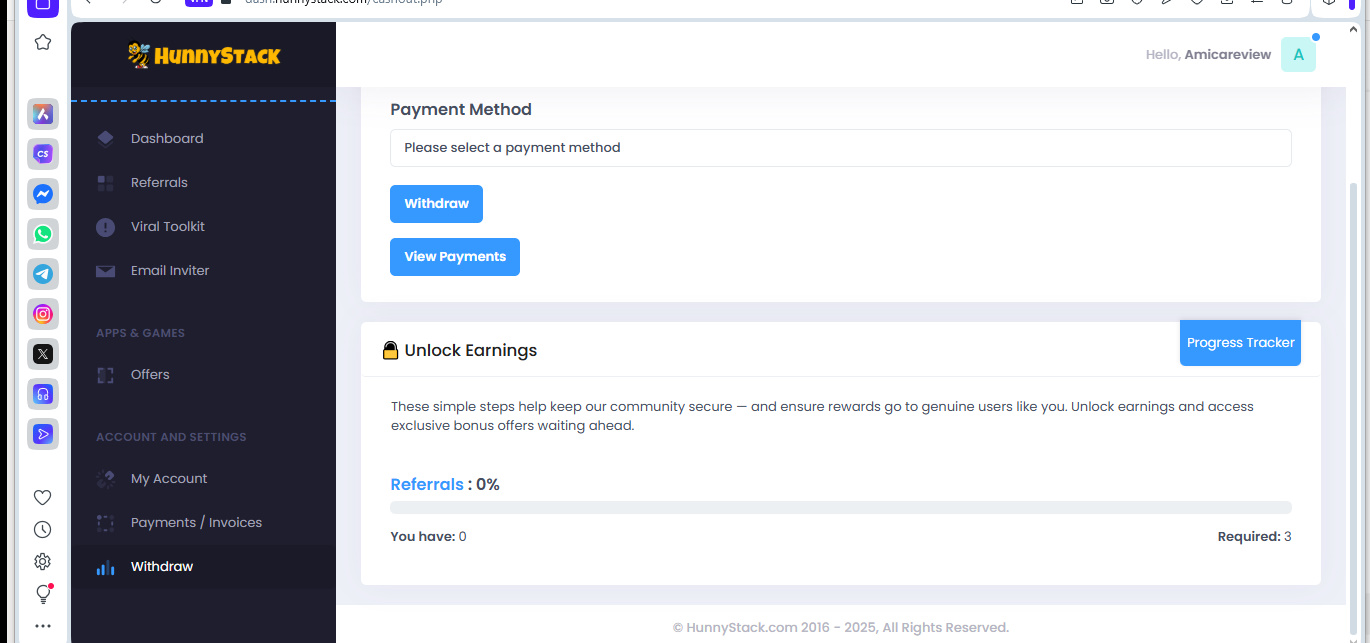1370x643 pixels.
Task: Click the 'Required: 3' text
Action: coord(1254,537)
